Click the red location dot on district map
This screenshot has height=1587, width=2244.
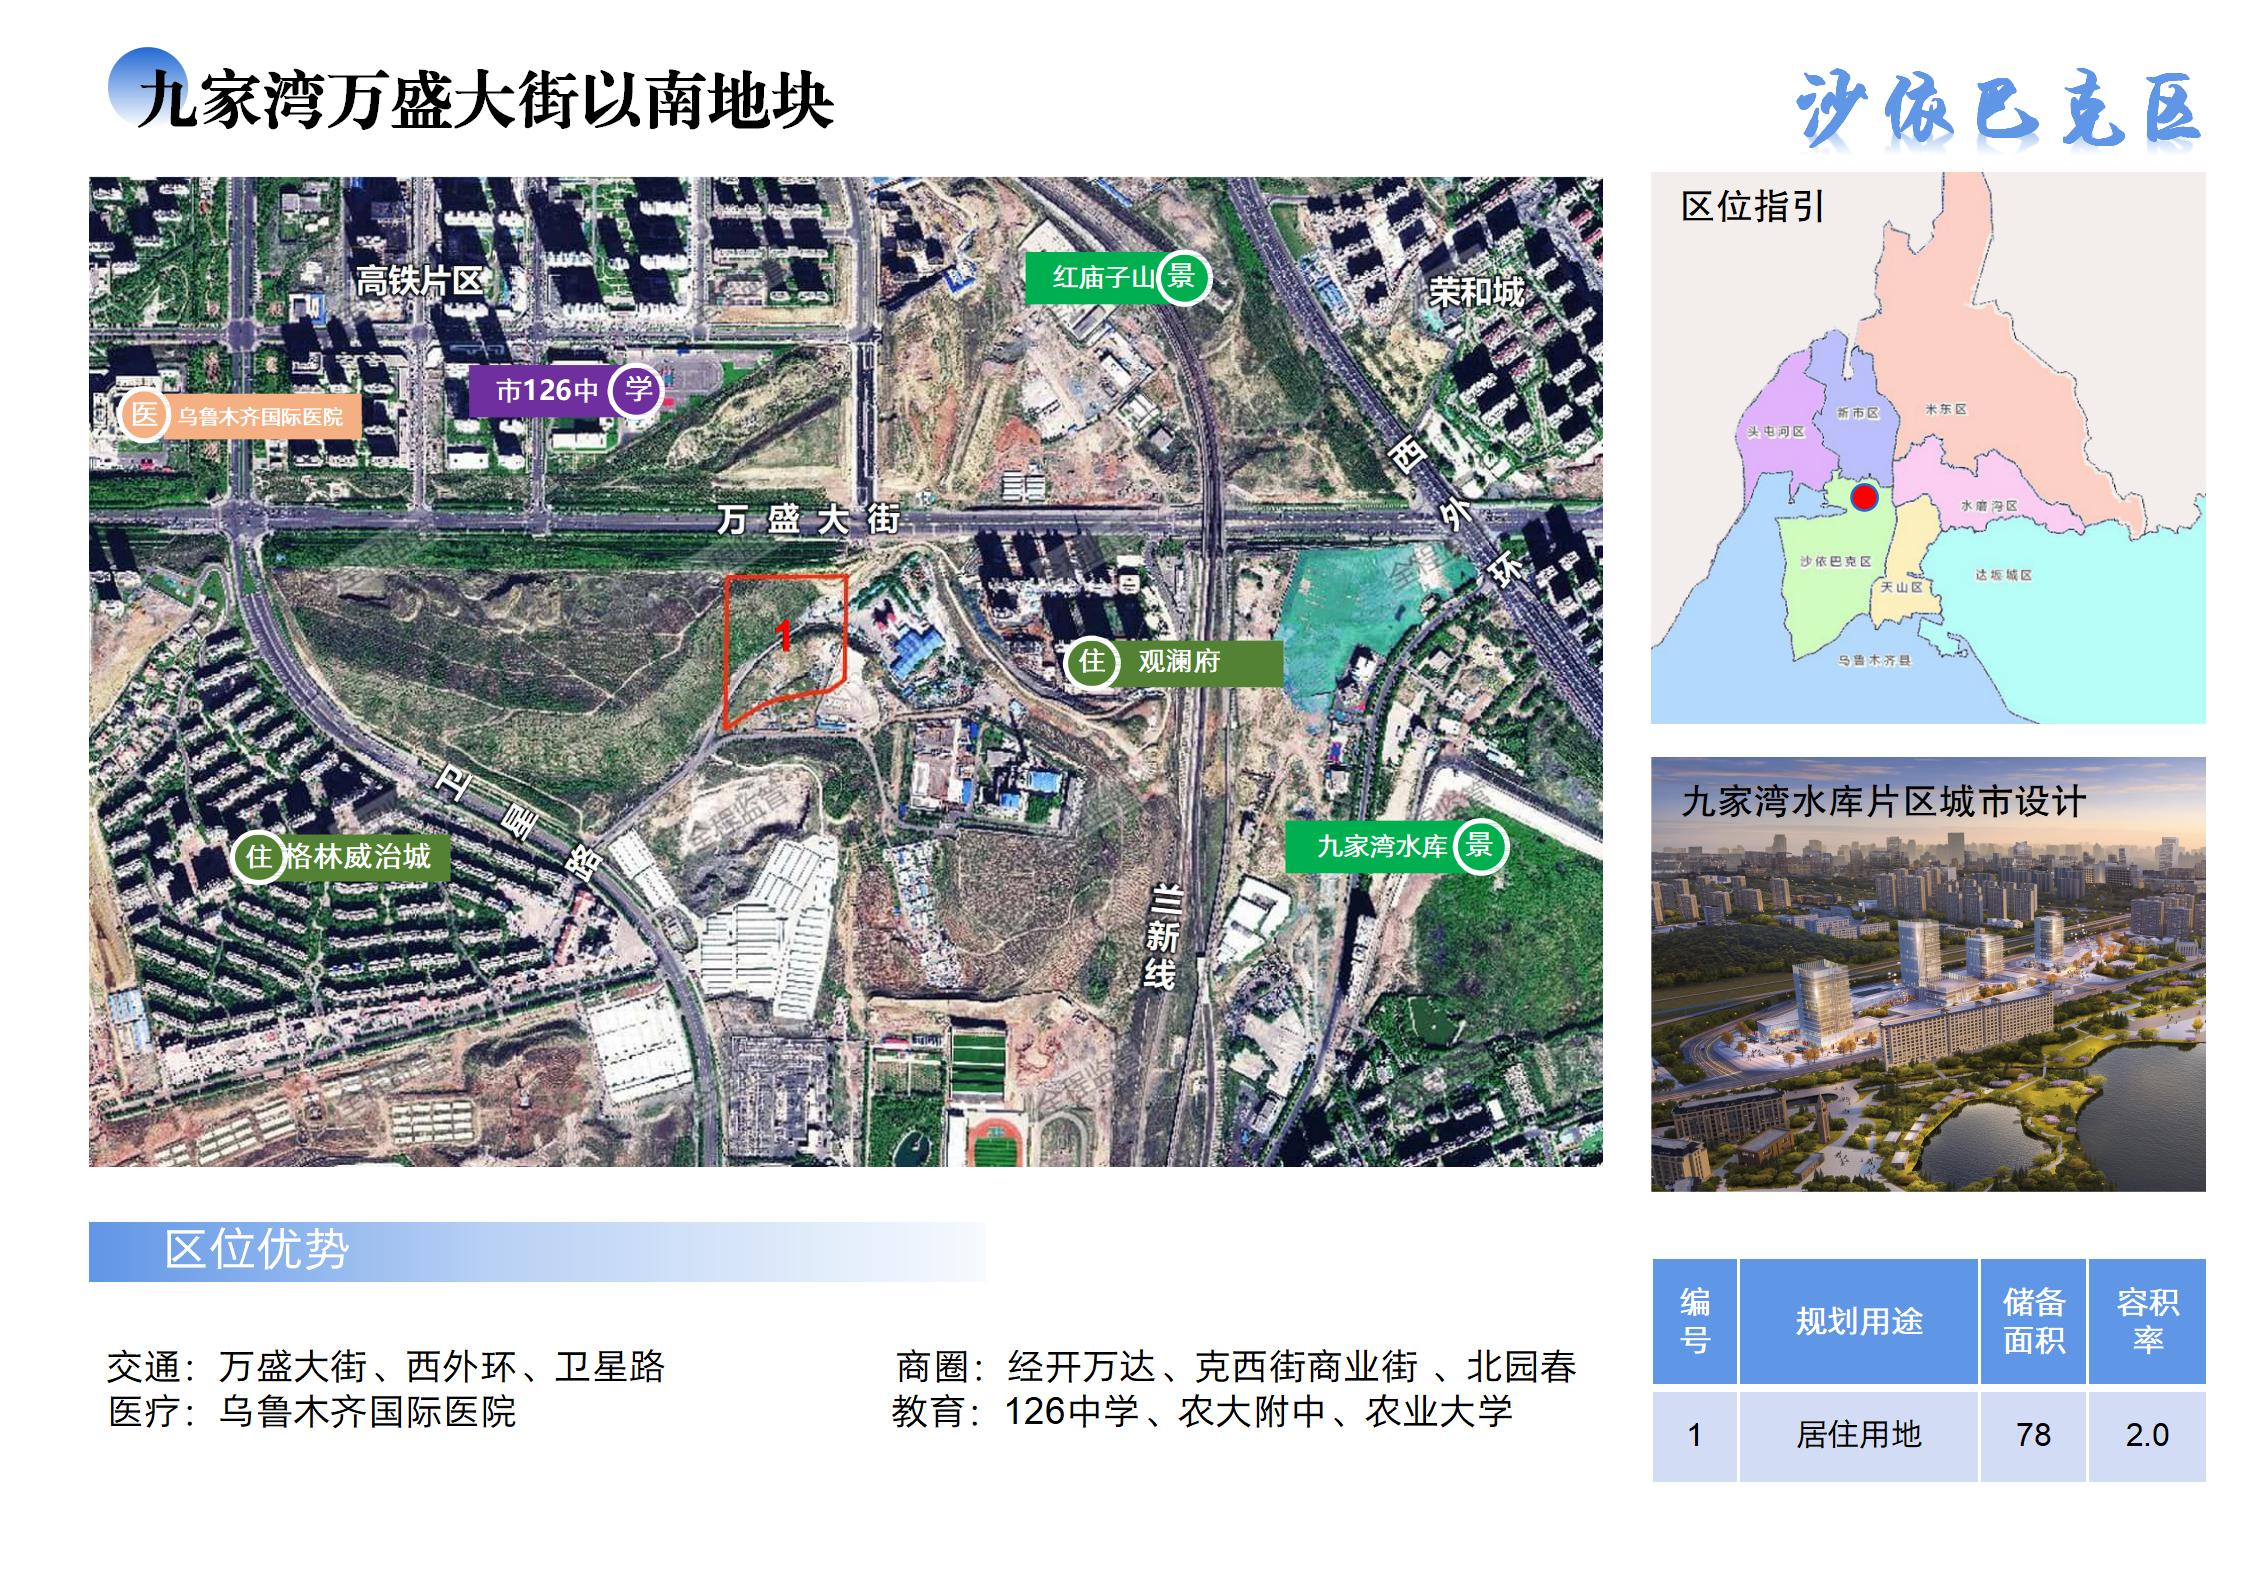click(1864, 497)
